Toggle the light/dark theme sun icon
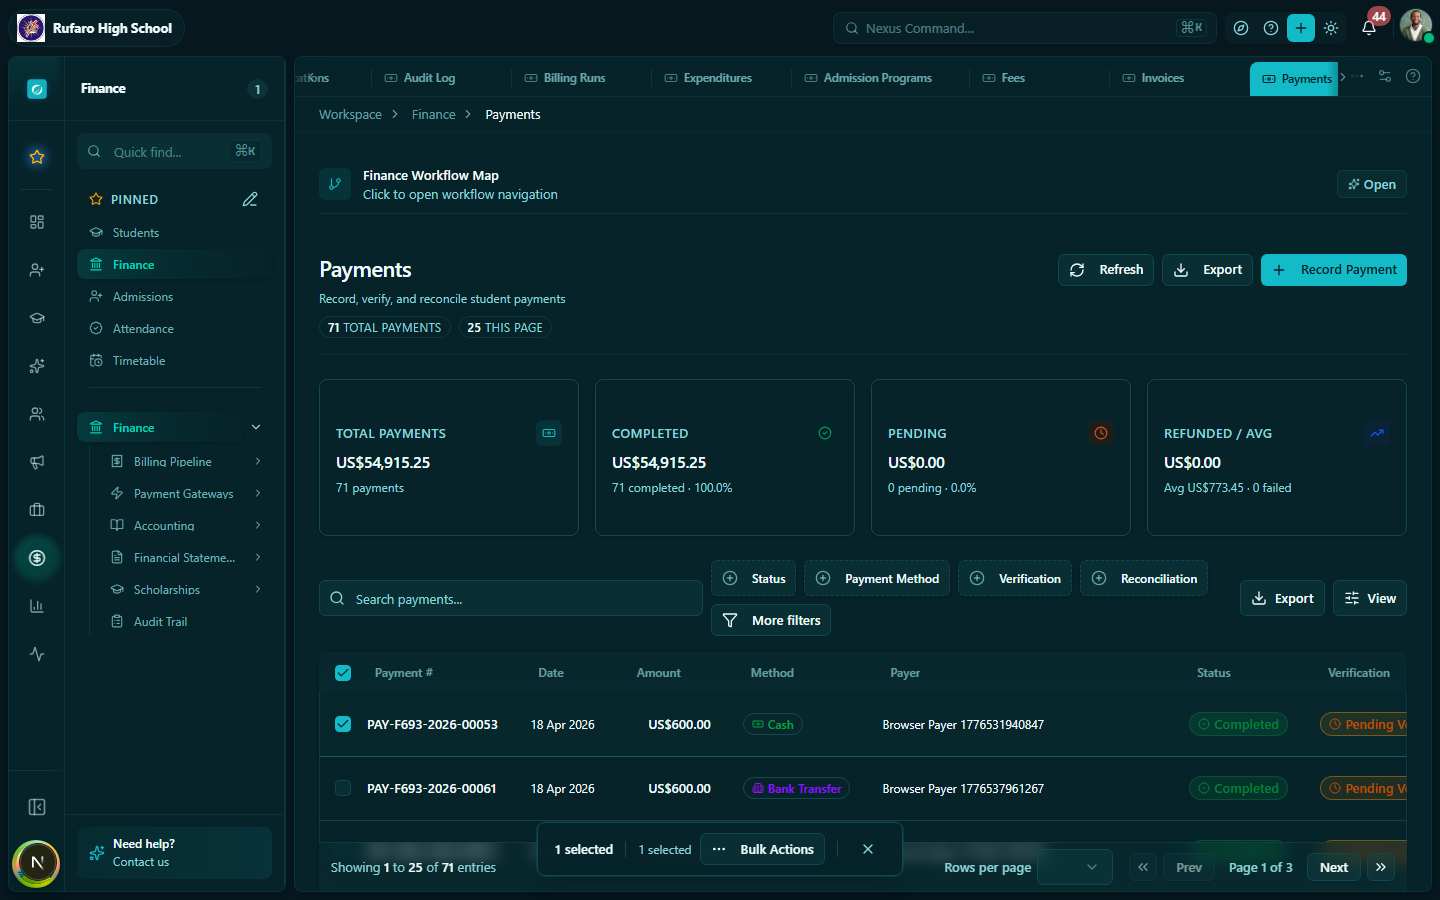This screenshot has width=1440, height=900. [1331, 28]
